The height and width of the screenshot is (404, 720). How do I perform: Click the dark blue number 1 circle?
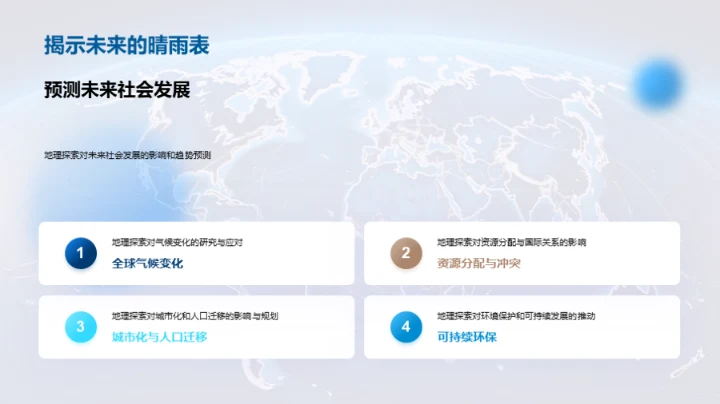point(80,252)
